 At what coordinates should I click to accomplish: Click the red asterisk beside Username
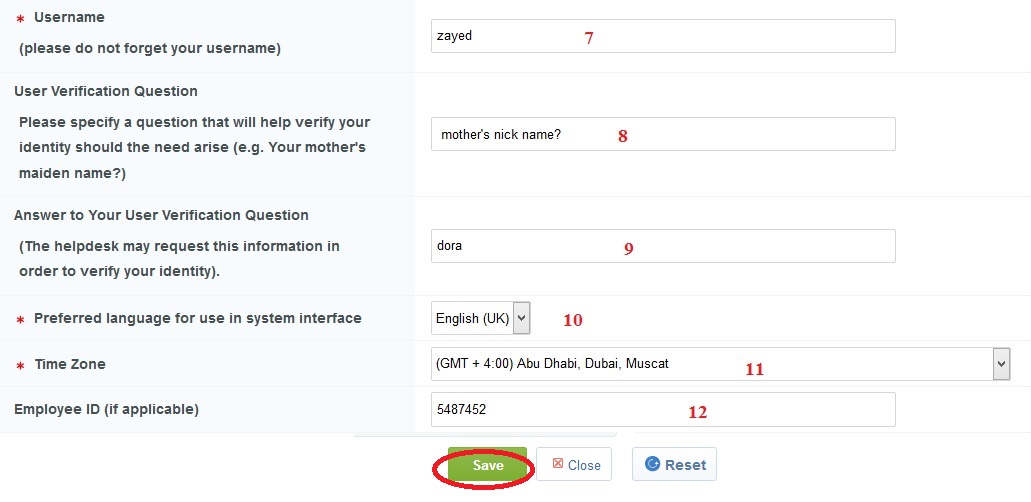20,19
